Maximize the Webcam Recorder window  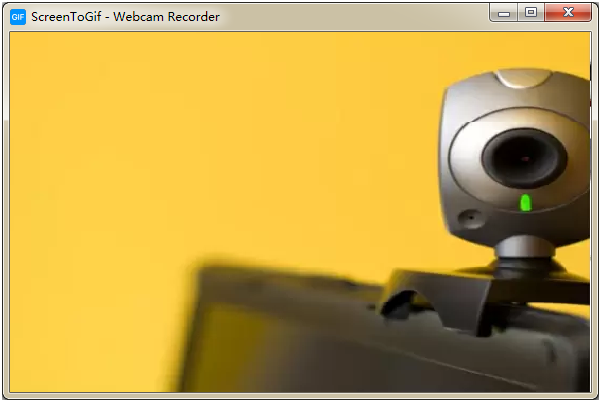(531, 13)
